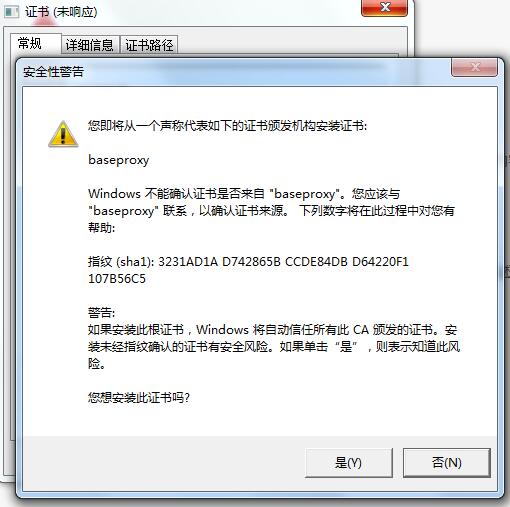Viewport: 510px width, 507px height.
Task: Click the fingerprint remainder 107B56C5
Action: [x=117, y=279]
